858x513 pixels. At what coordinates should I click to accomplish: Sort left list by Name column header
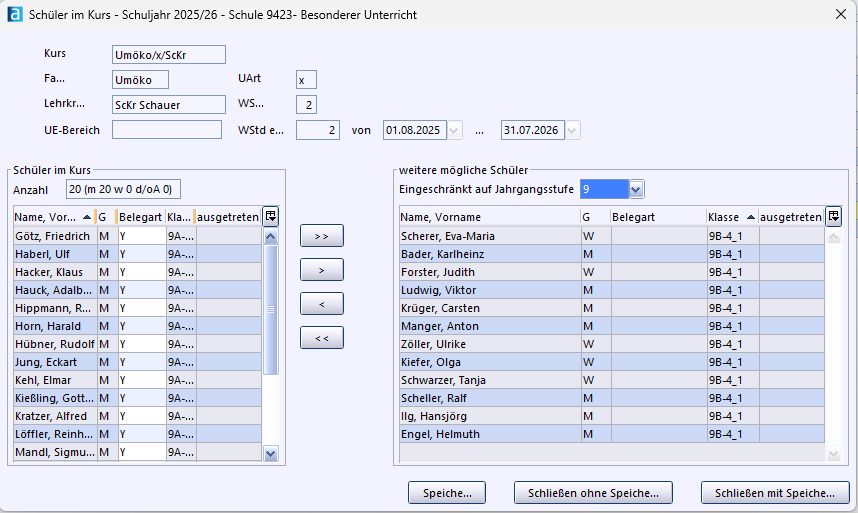coord(48,217)
